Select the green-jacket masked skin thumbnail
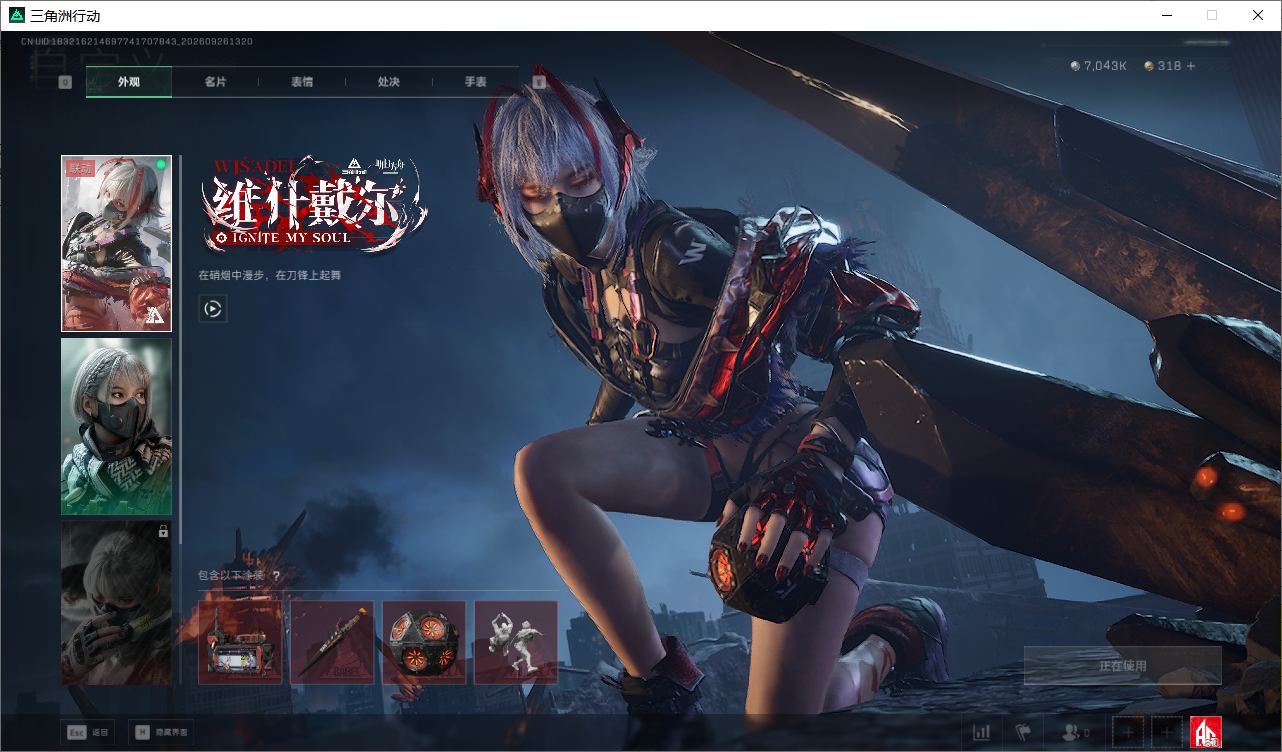 pyautogui.click(x=116, y=426)
